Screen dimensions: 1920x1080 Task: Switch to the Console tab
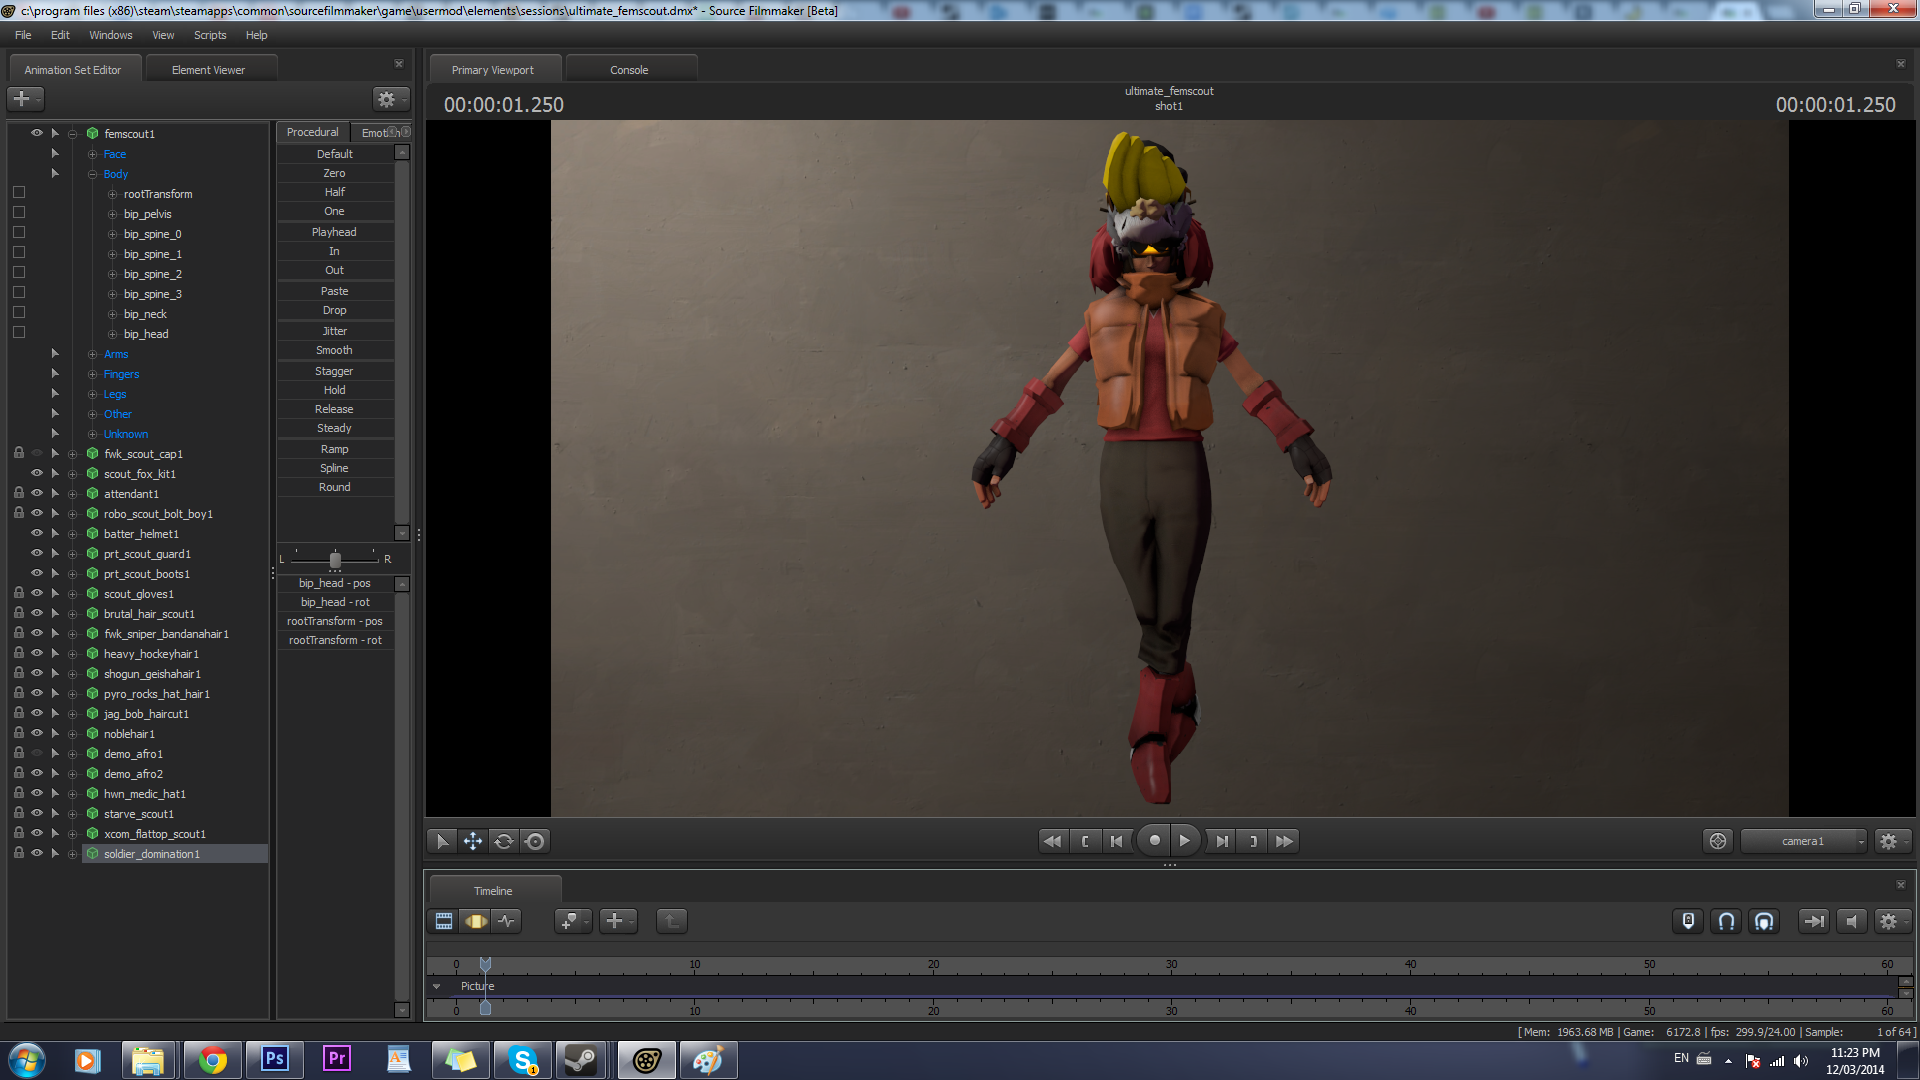pos(629,70)
